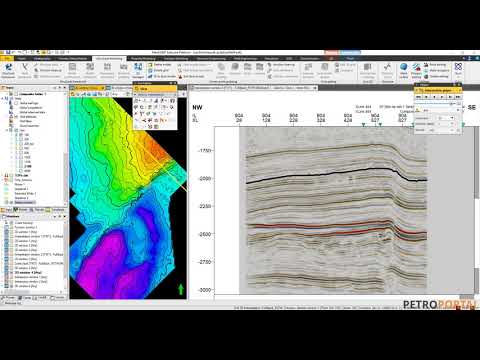The width and height of the screenshot is (480, 360).
Task: Open the Structural Modeling ribbon tab
Action: 109,58
